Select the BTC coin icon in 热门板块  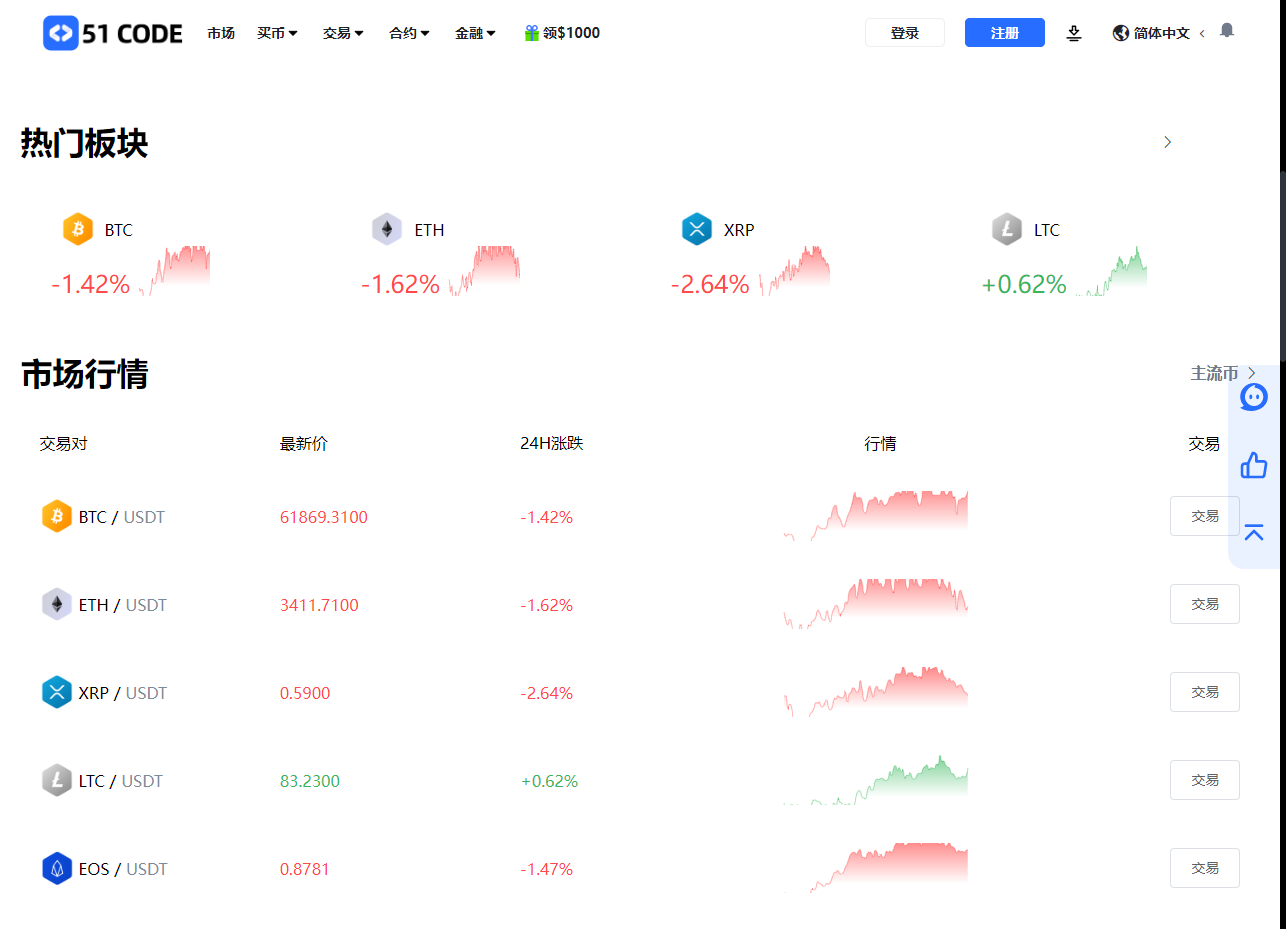coord(77,228)
